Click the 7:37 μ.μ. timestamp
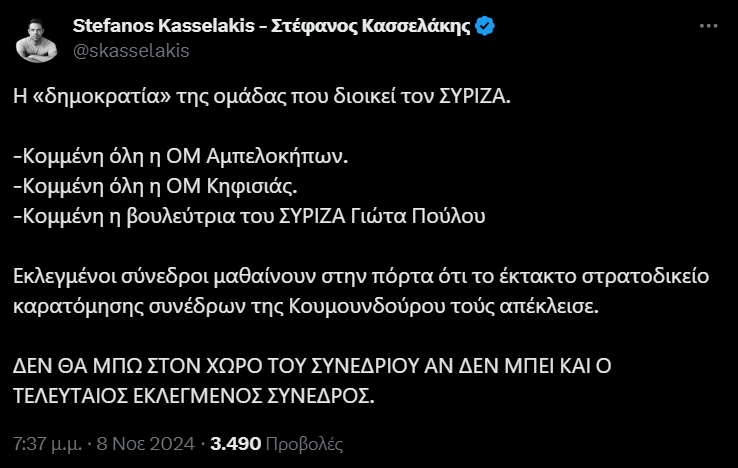 45,441
